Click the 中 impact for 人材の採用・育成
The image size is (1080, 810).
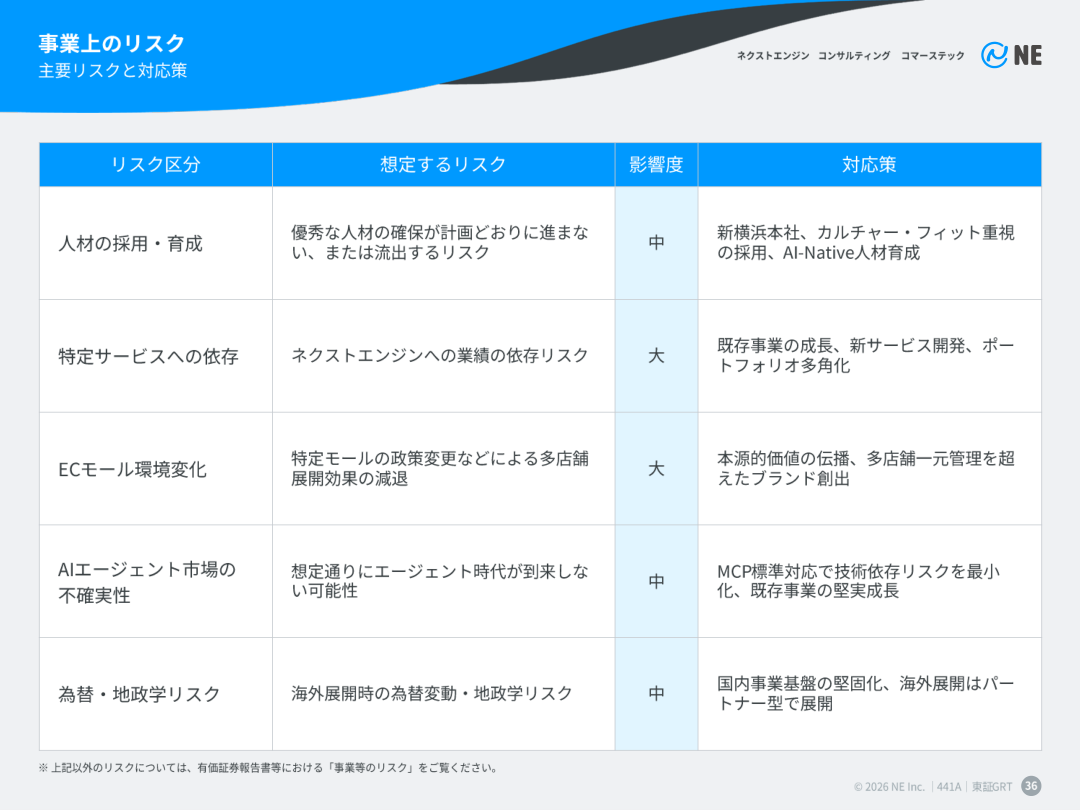pyautogui.click(x=656, y=243)
